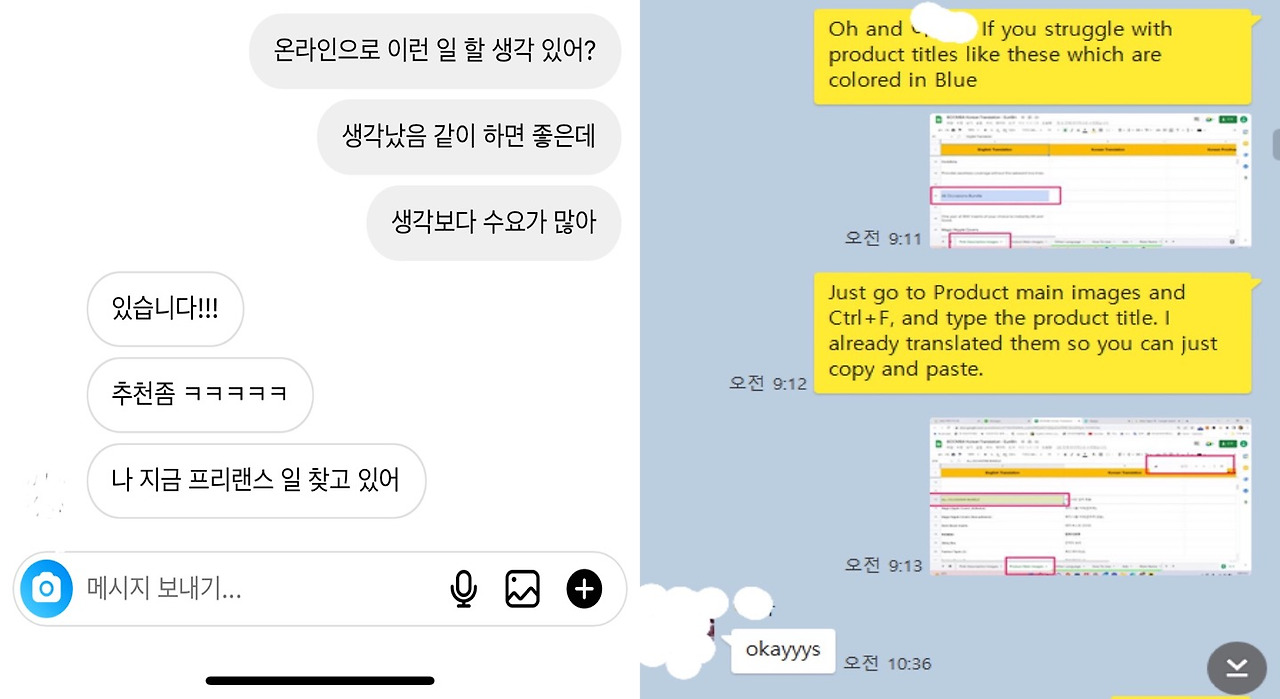Tap the microphone voice message icon
This screenshot has width=1280, height=699.
pos(463,589)
